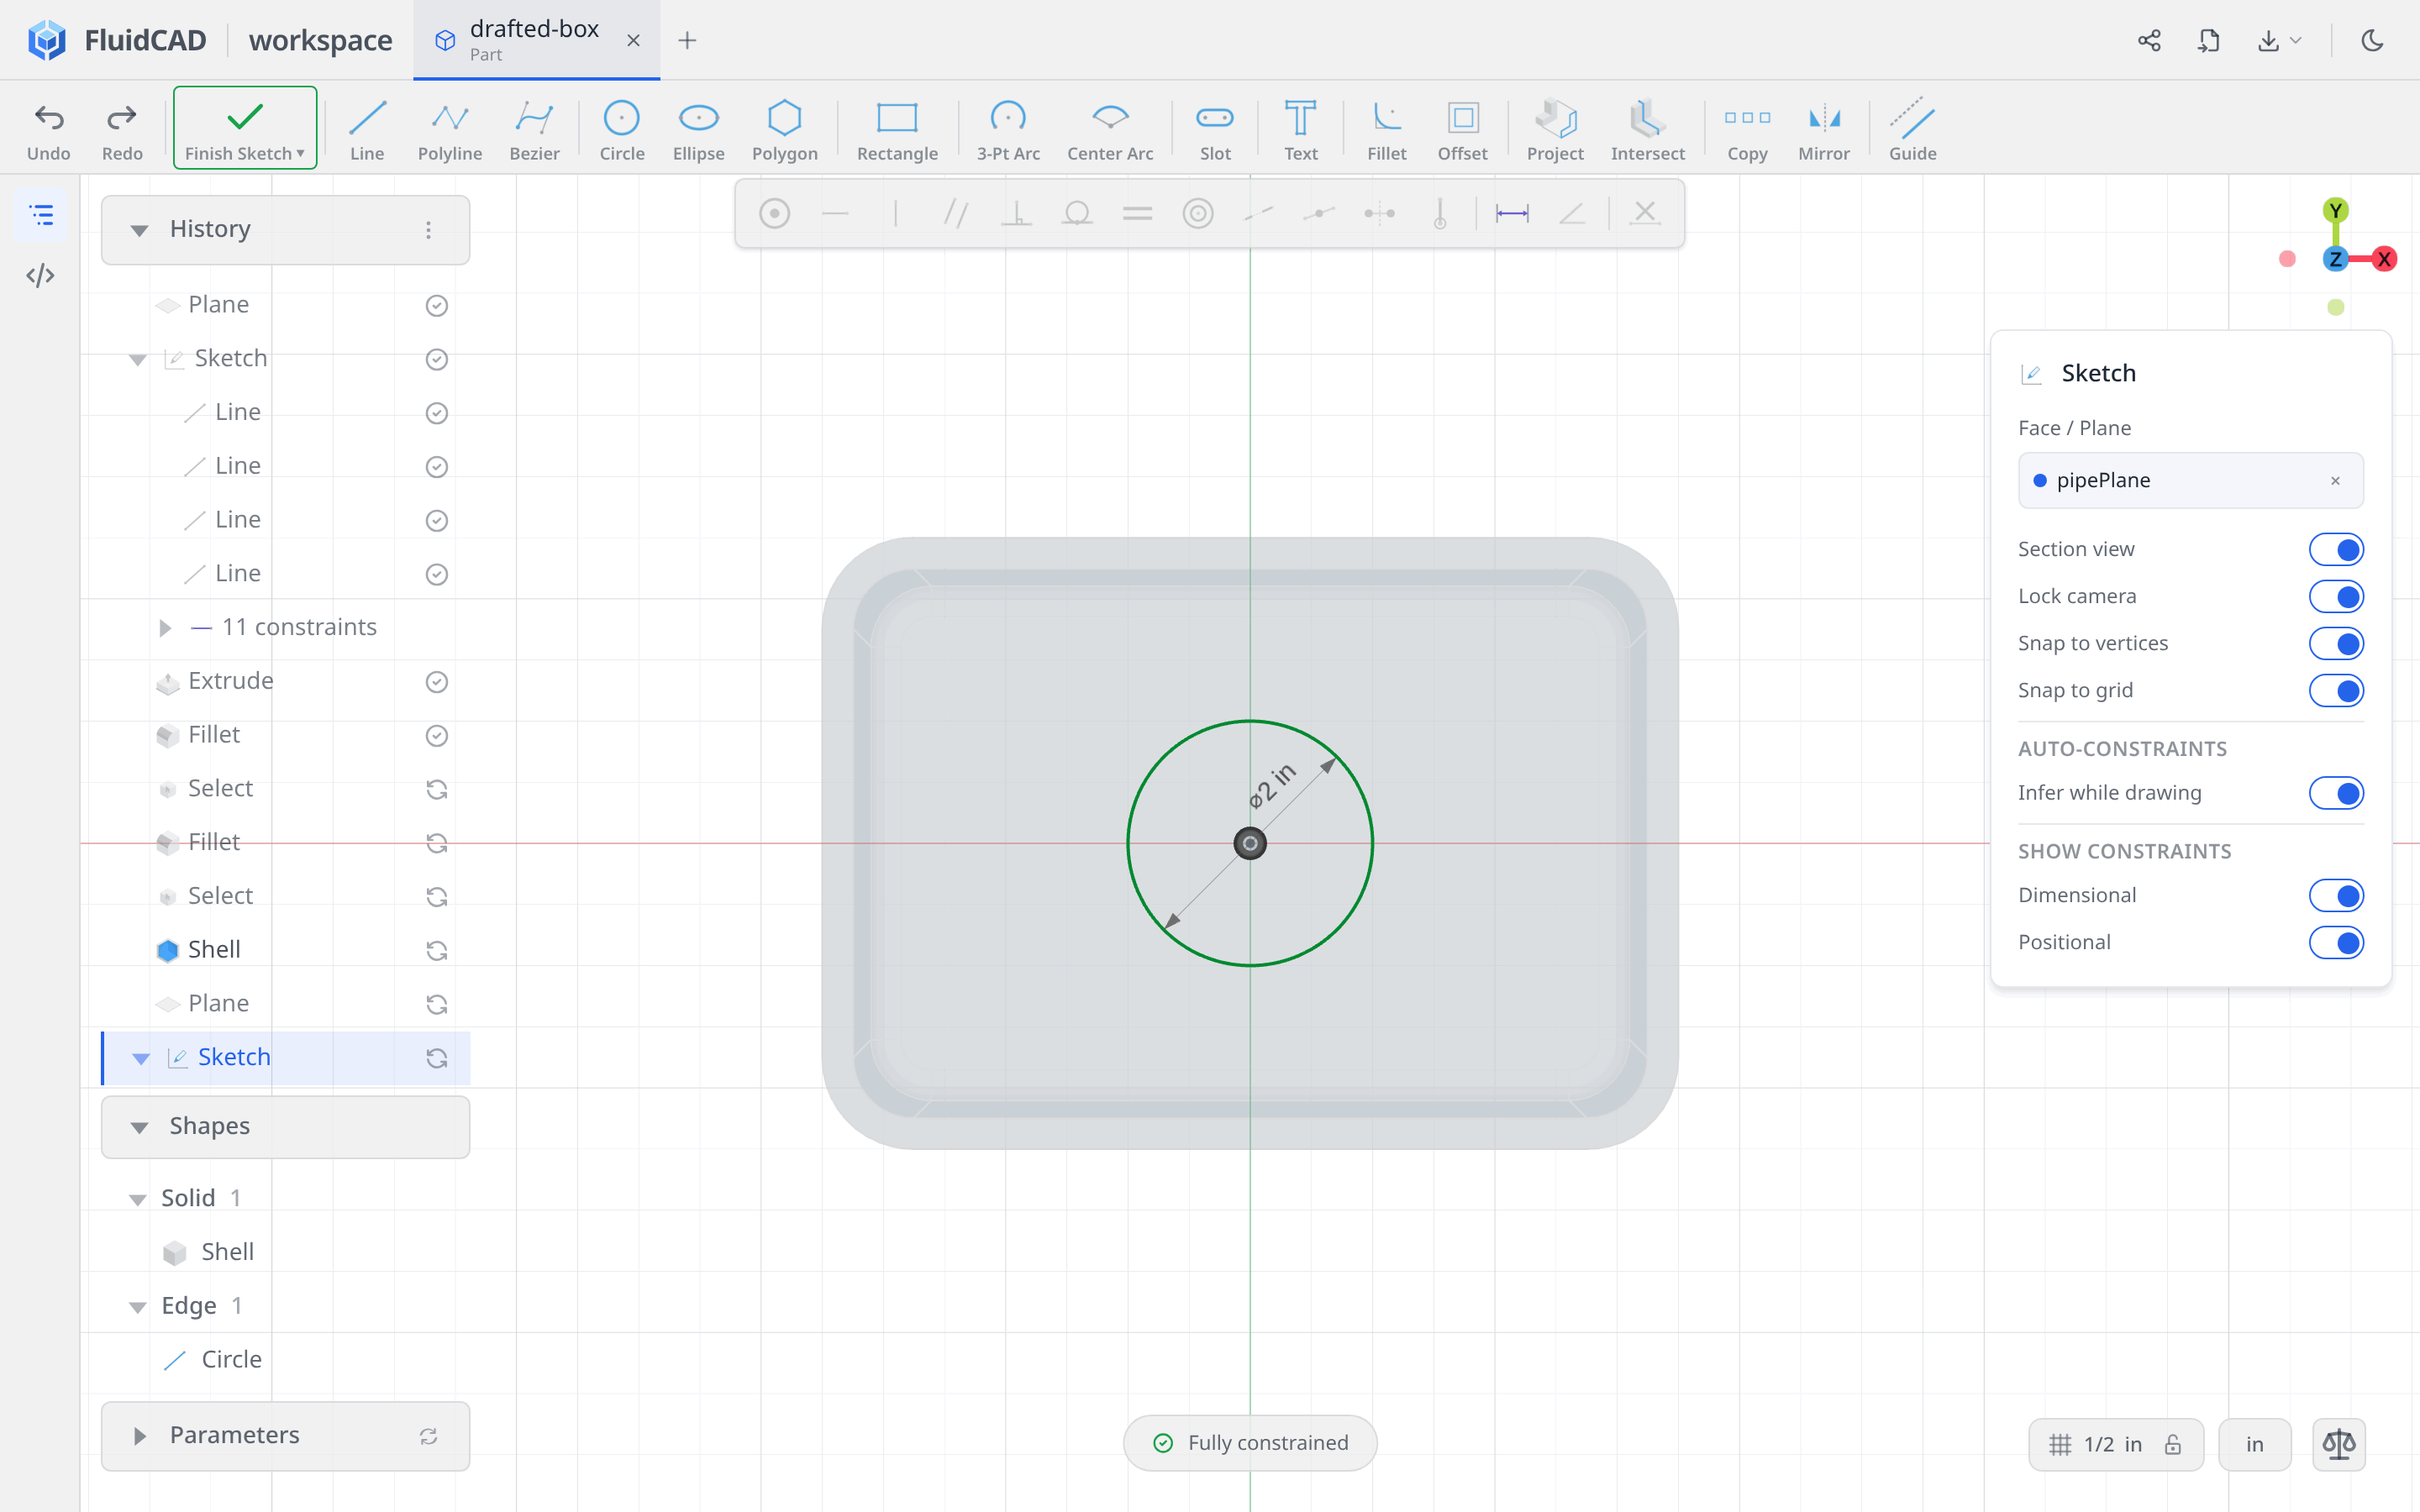Toggle Section view switch

[2336, 549]
